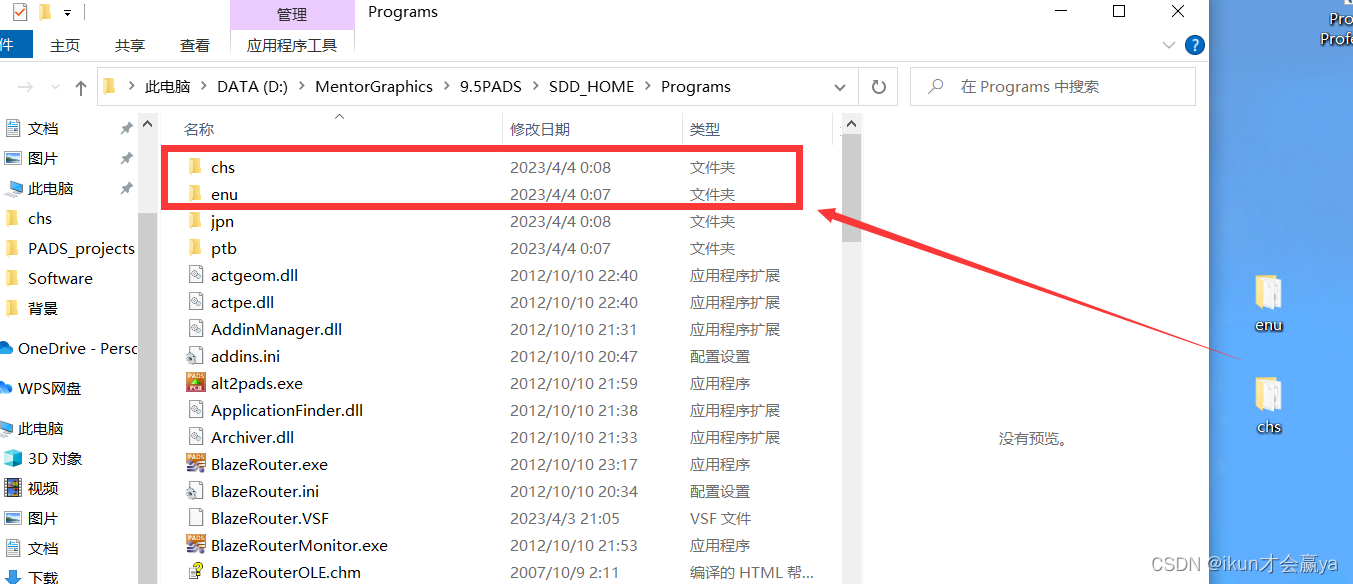Select the BlazeRouter.exe program icon

196,463
